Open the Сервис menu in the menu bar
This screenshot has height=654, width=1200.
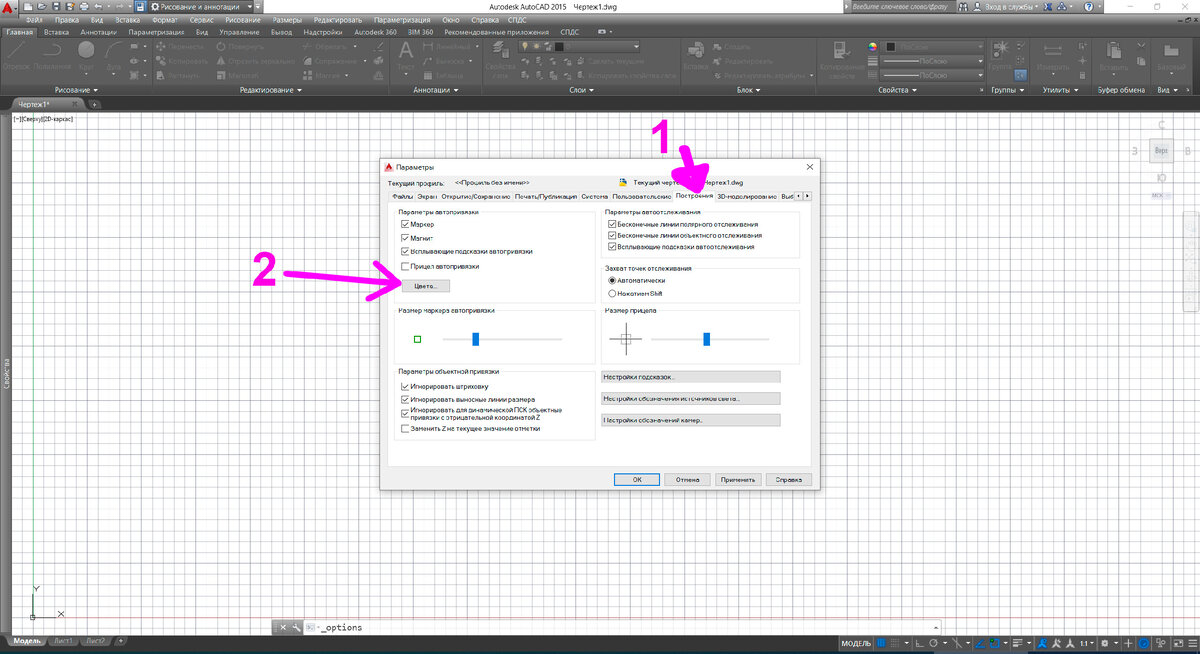201,19
